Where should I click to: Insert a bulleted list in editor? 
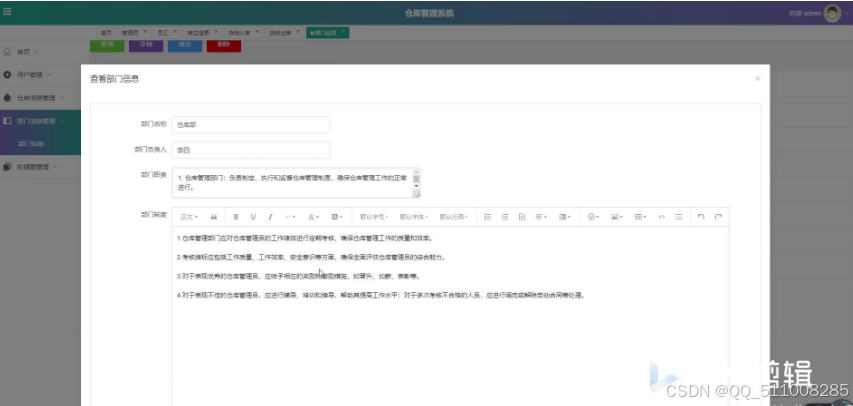[487, 217]
